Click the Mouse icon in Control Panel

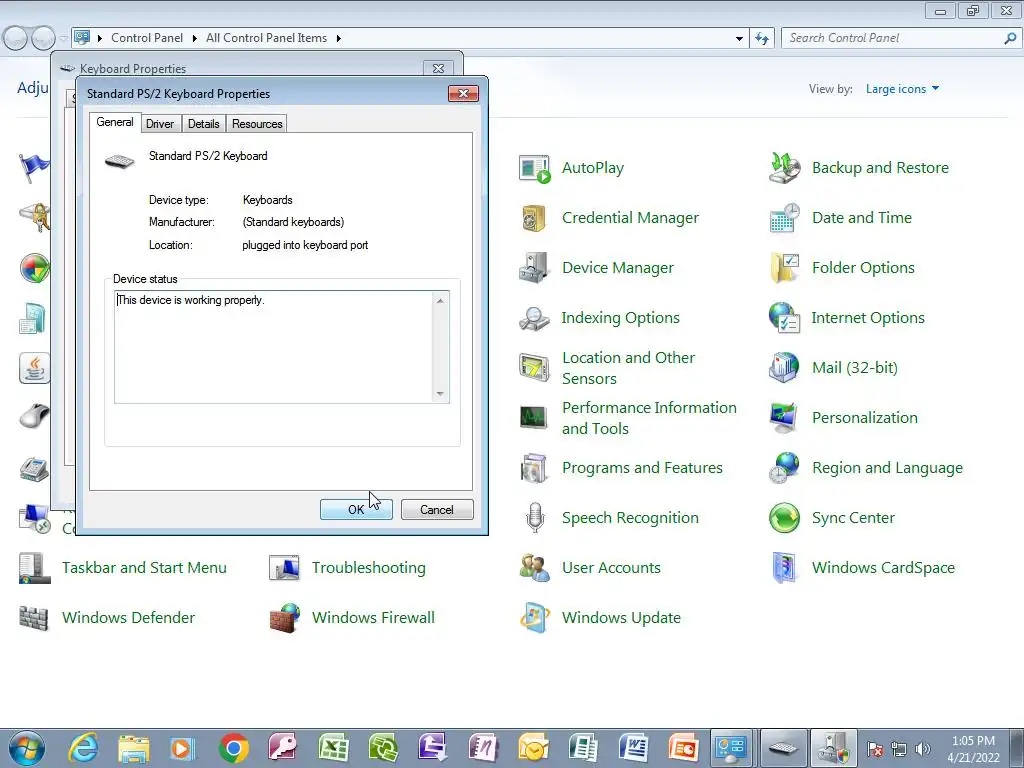pyautogui.click(x=34, y=416)
